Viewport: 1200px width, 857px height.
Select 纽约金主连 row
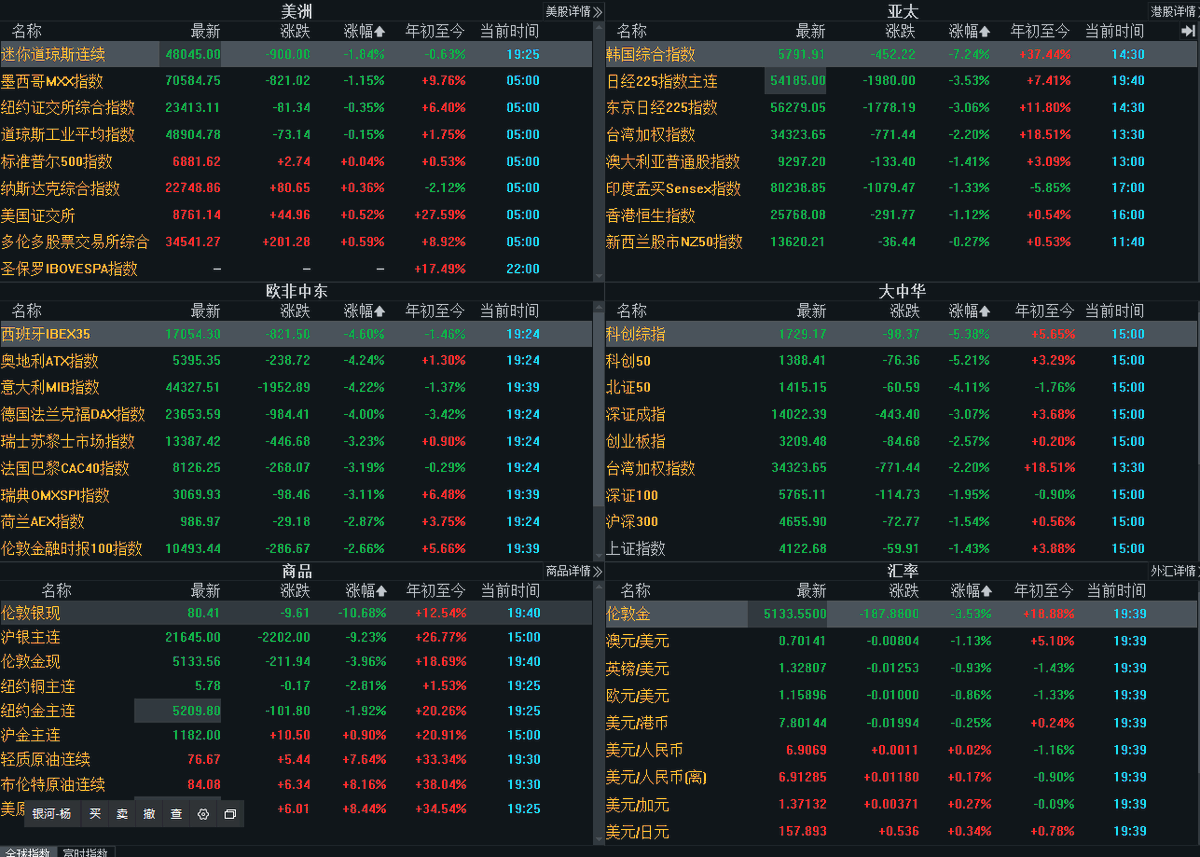(296, 711)
